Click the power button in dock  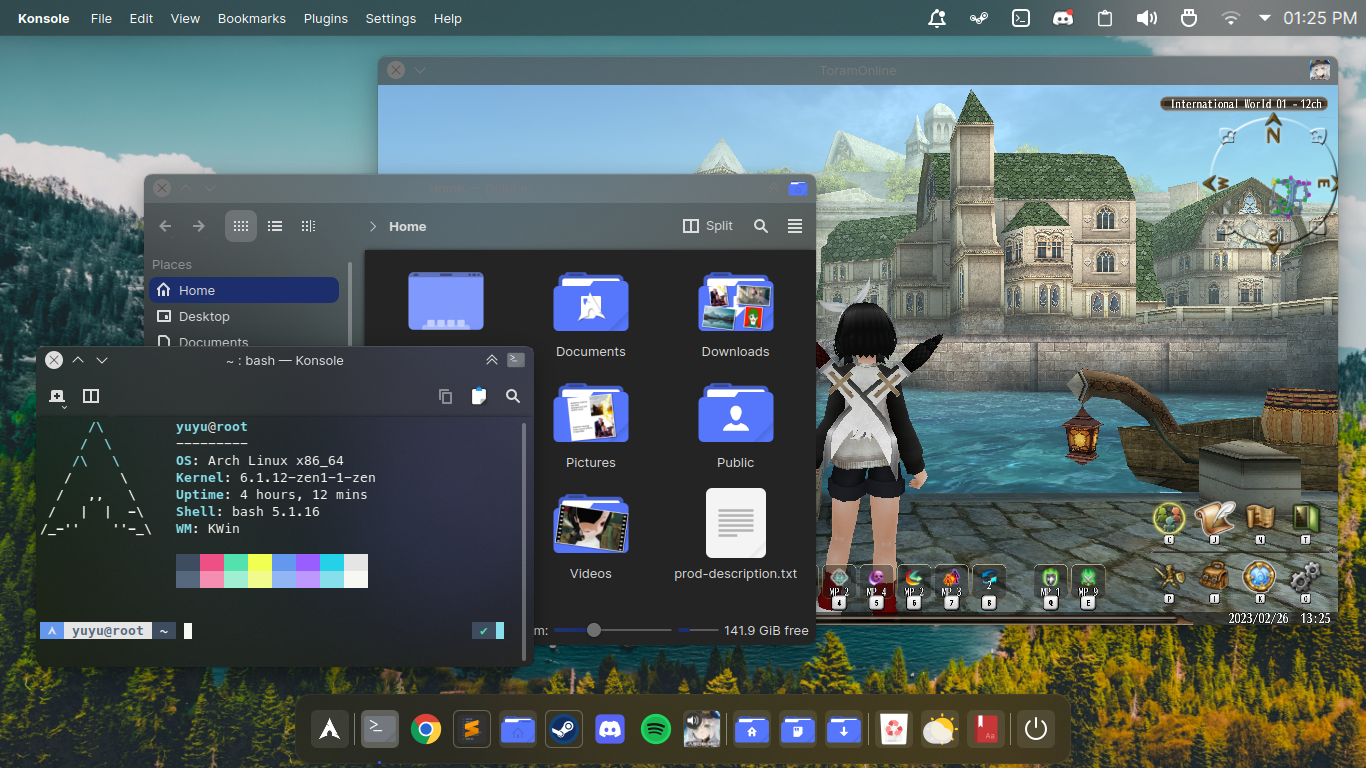tap(1035, 729)
